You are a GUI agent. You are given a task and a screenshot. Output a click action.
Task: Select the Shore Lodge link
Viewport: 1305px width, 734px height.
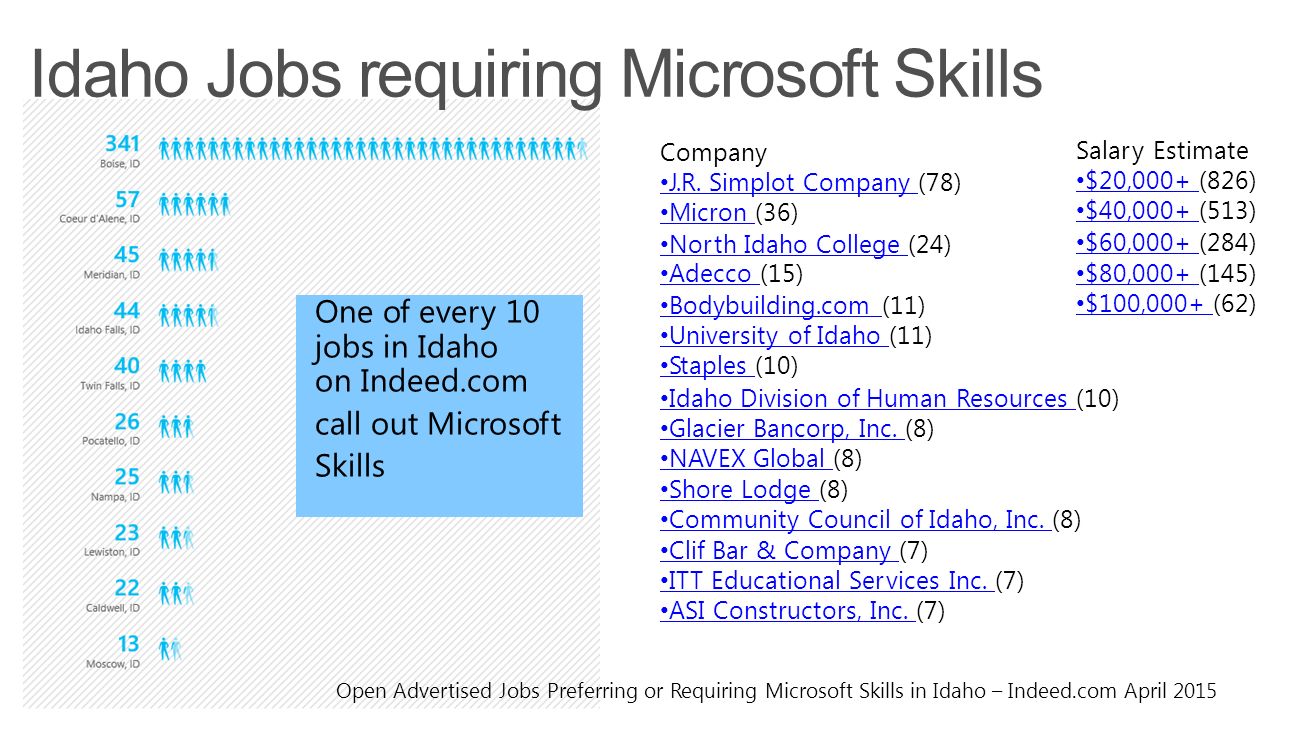(739, 490)
